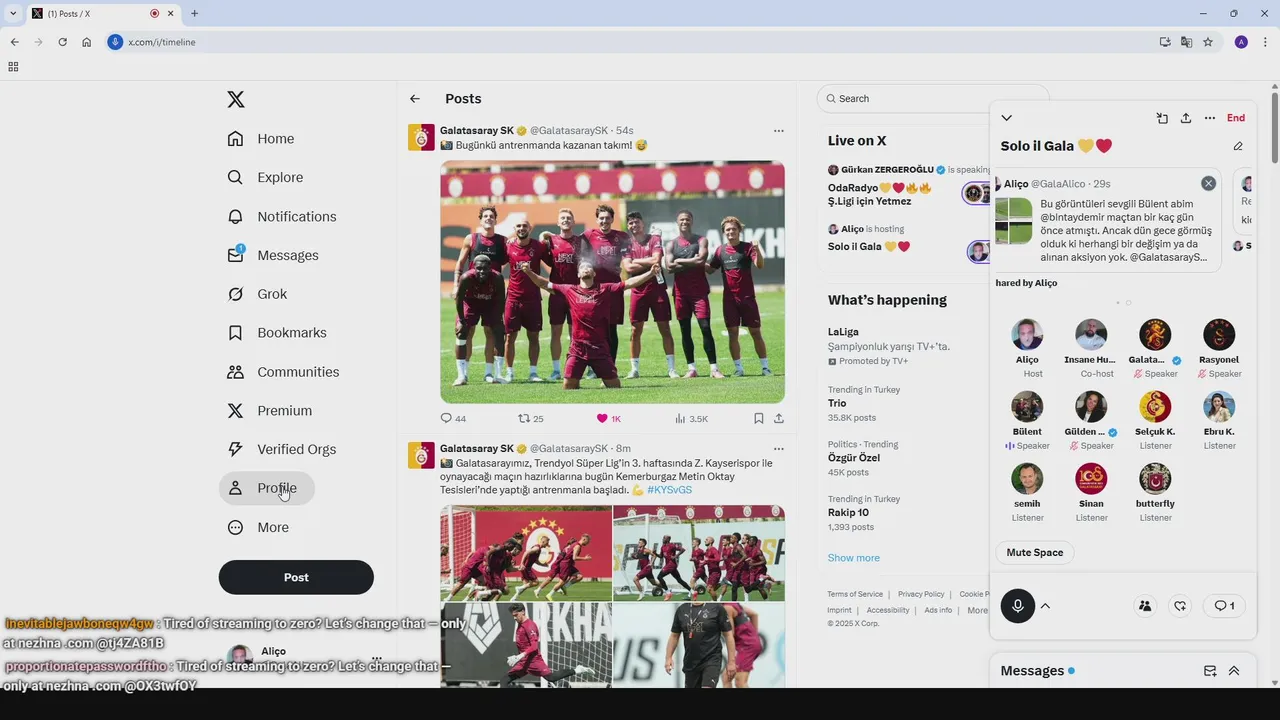
Task: Click Show more under trends
Action: click(x=853, y=558)
